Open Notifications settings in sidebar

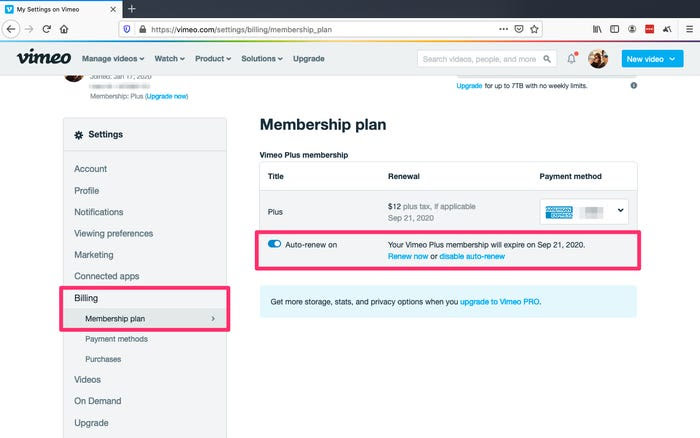pos(99,212)
